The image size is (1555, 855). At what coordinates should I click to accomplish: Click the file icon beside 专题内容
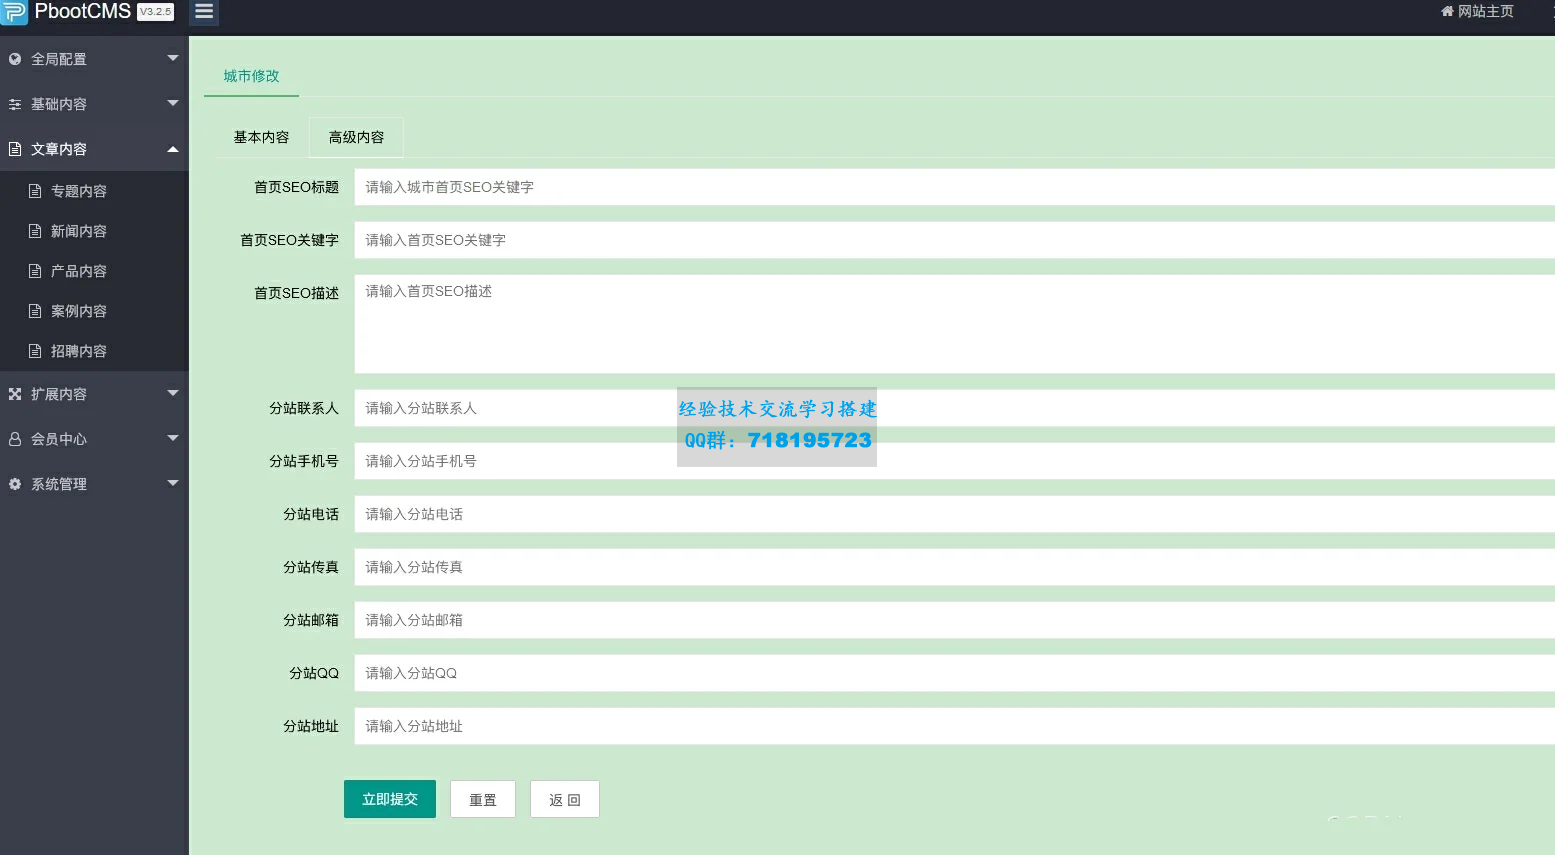(x=35, y=191)
